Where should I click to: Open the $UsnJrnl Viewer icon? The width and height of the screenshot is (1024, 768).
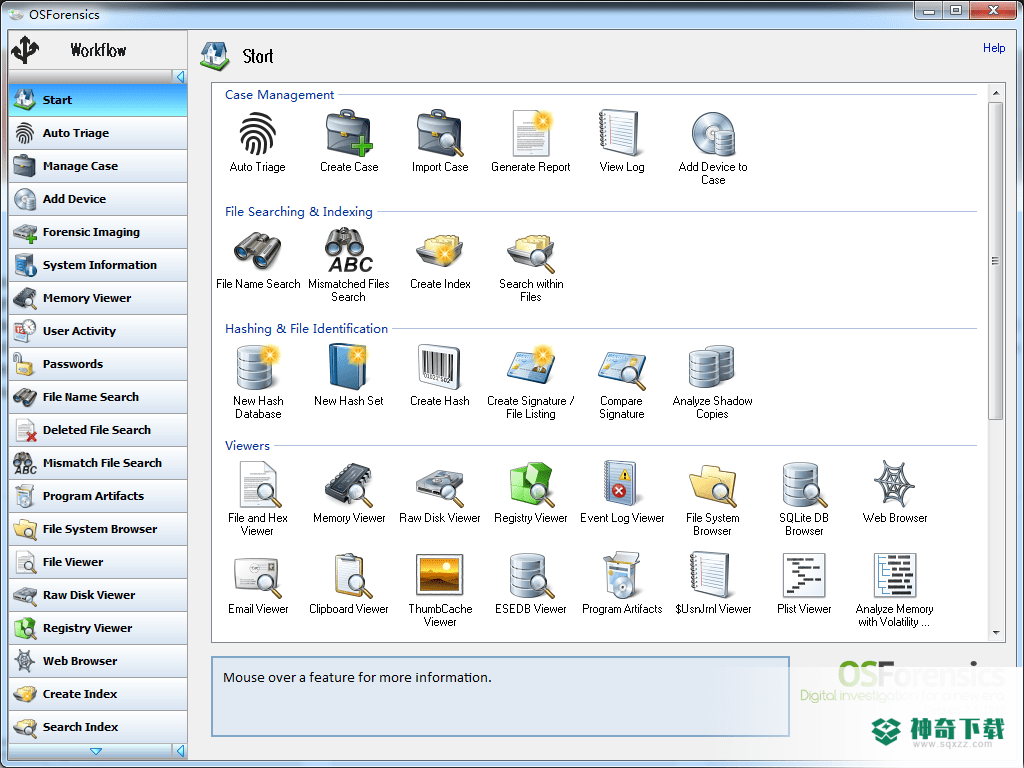(710, 576)
